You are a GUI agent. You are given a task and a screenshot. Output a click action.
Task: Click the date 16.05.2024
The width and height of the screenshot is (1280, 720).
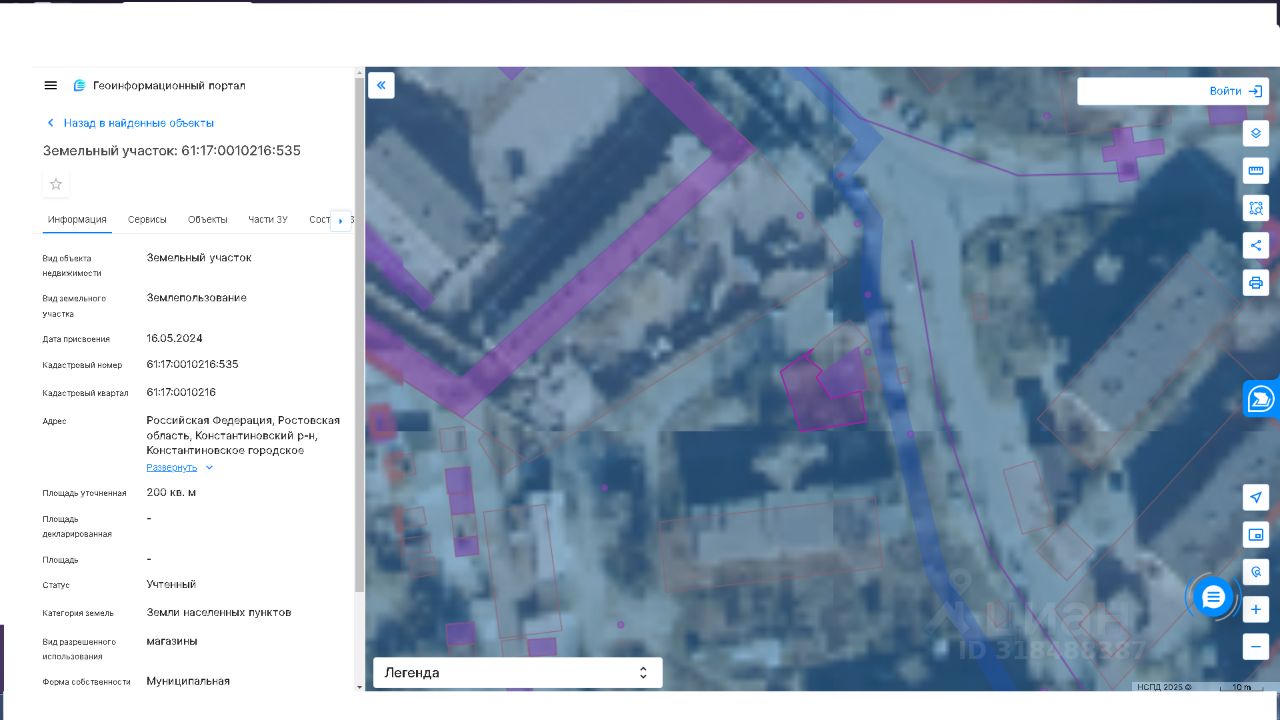coord(174,338)
